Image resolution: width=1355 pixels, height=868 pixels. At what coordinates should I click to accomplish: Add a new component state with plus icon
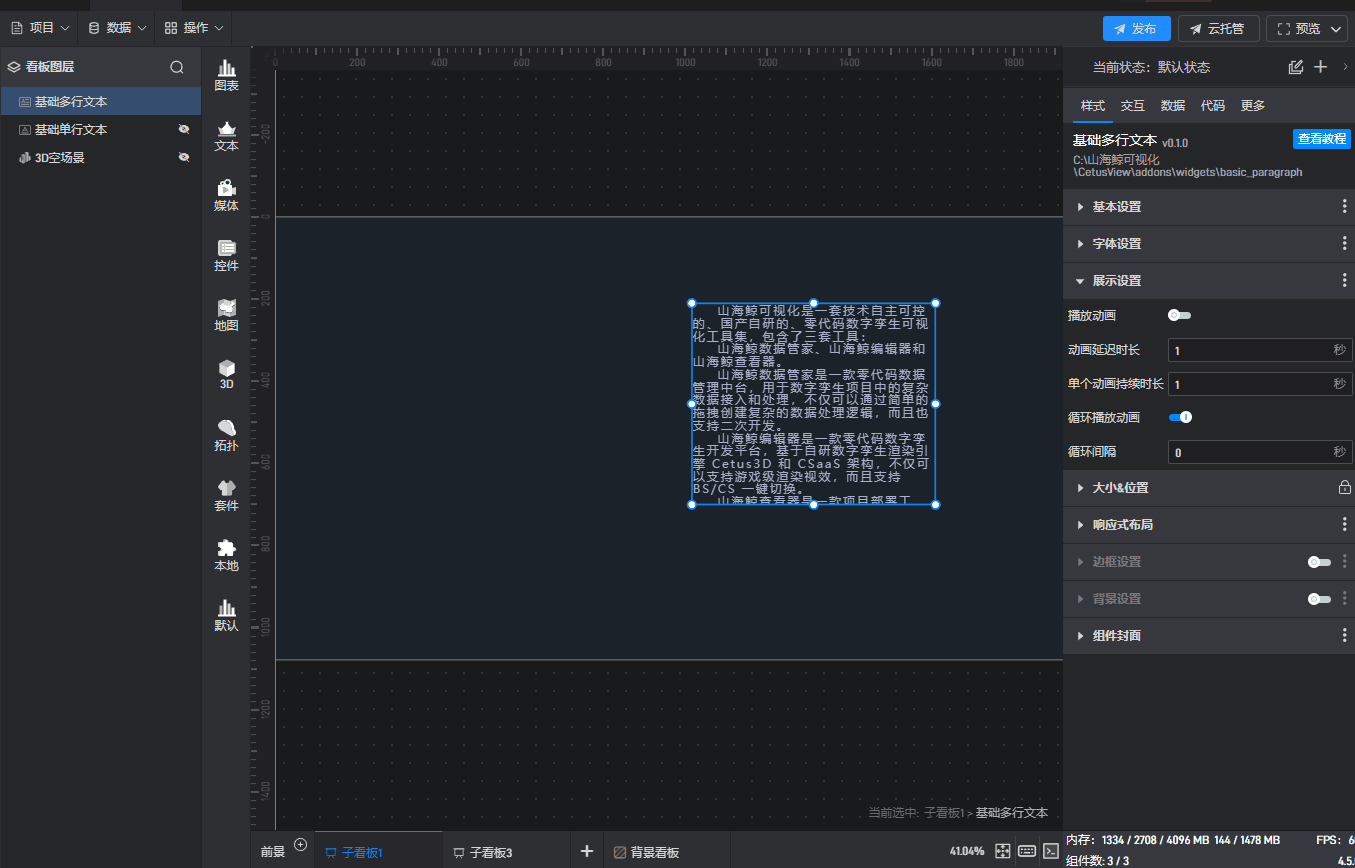tap(1320, 67)
